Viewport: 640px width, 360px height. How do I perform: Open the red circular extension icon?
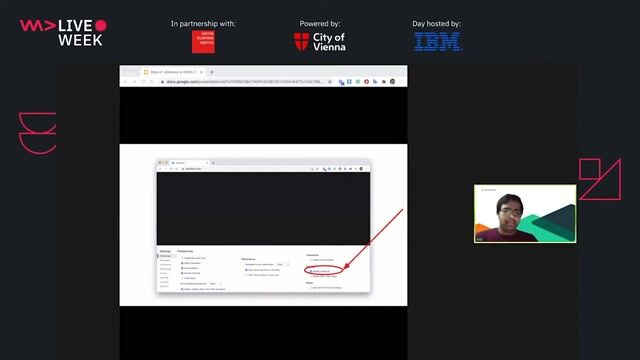click(367, 82)
